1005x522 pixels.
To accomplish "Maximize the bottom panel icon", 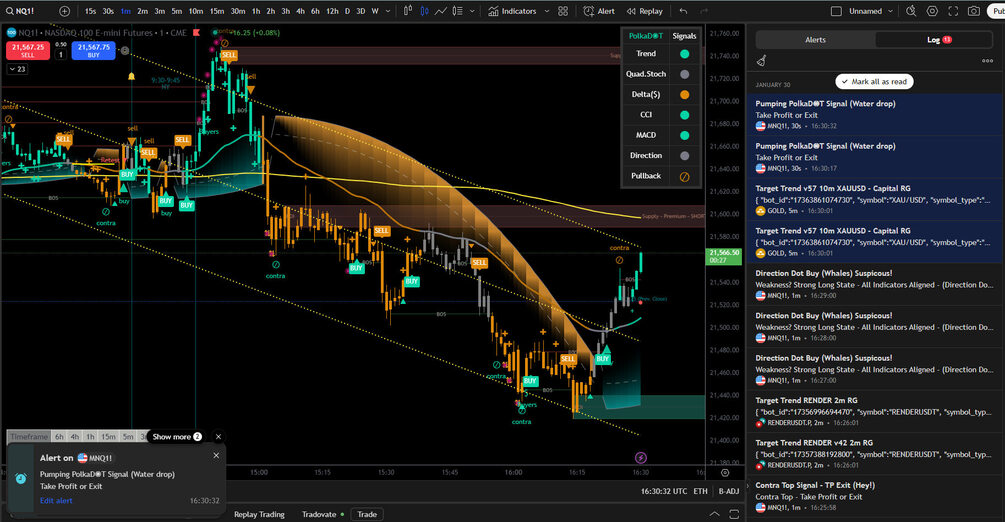I will tap(734, 514).
